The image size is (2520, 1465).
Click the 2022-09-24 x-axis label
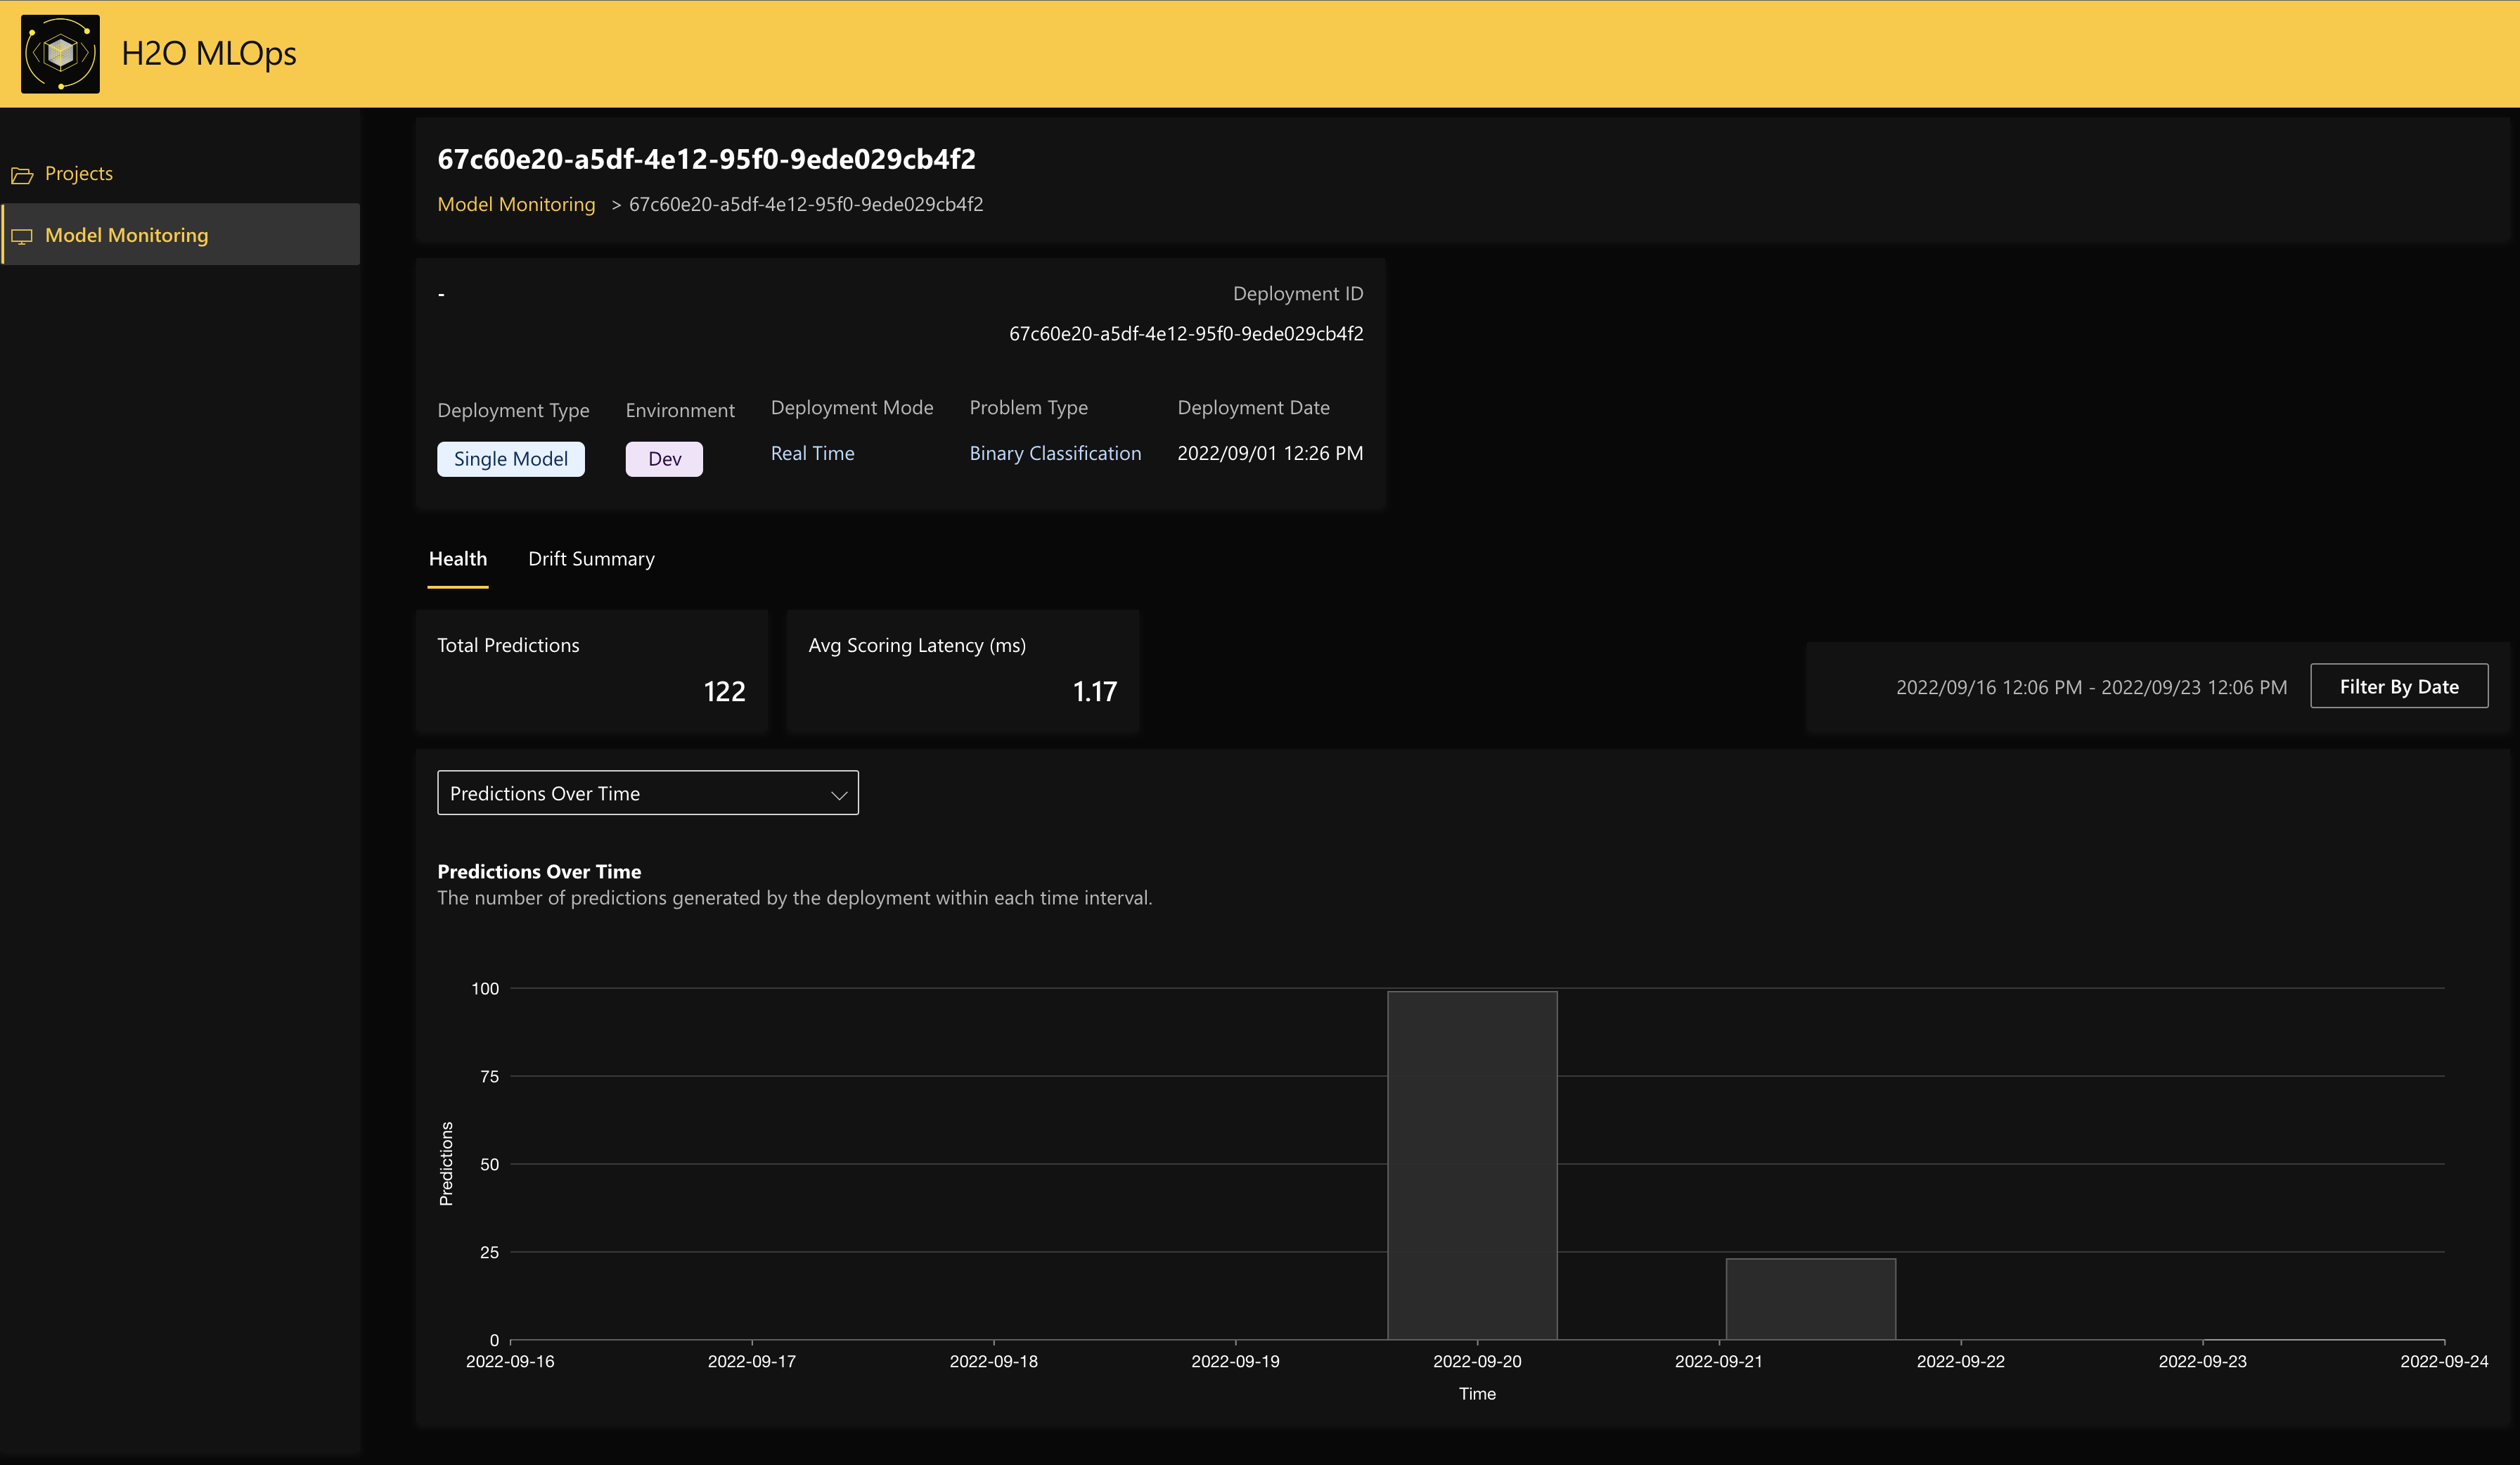2444,1361
